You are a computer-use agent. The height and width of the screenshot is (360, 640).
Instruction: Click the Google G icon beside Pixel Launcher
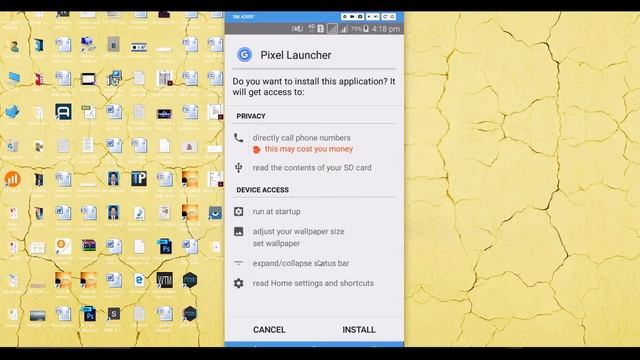click(244, 55)
